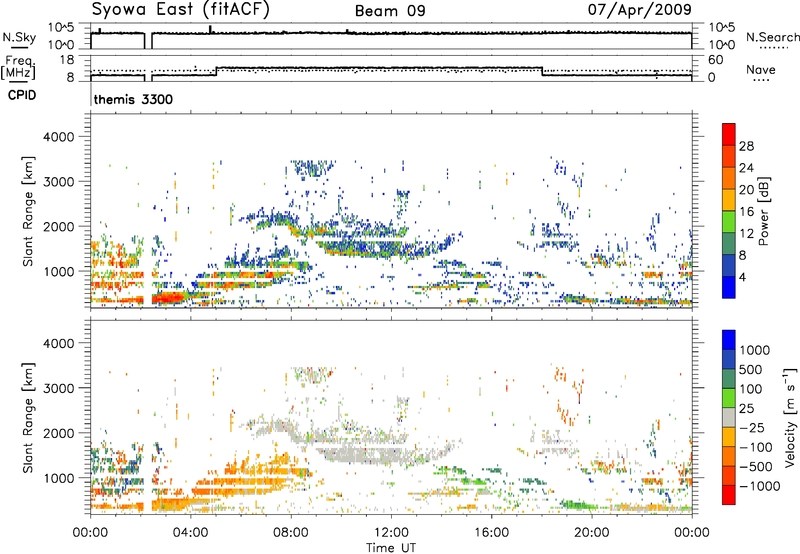Image resolution: width=800 pixels, height=554 pixels.
Task: Select the 'N.Sky' legend label
Action: click(x=19, y=37)
